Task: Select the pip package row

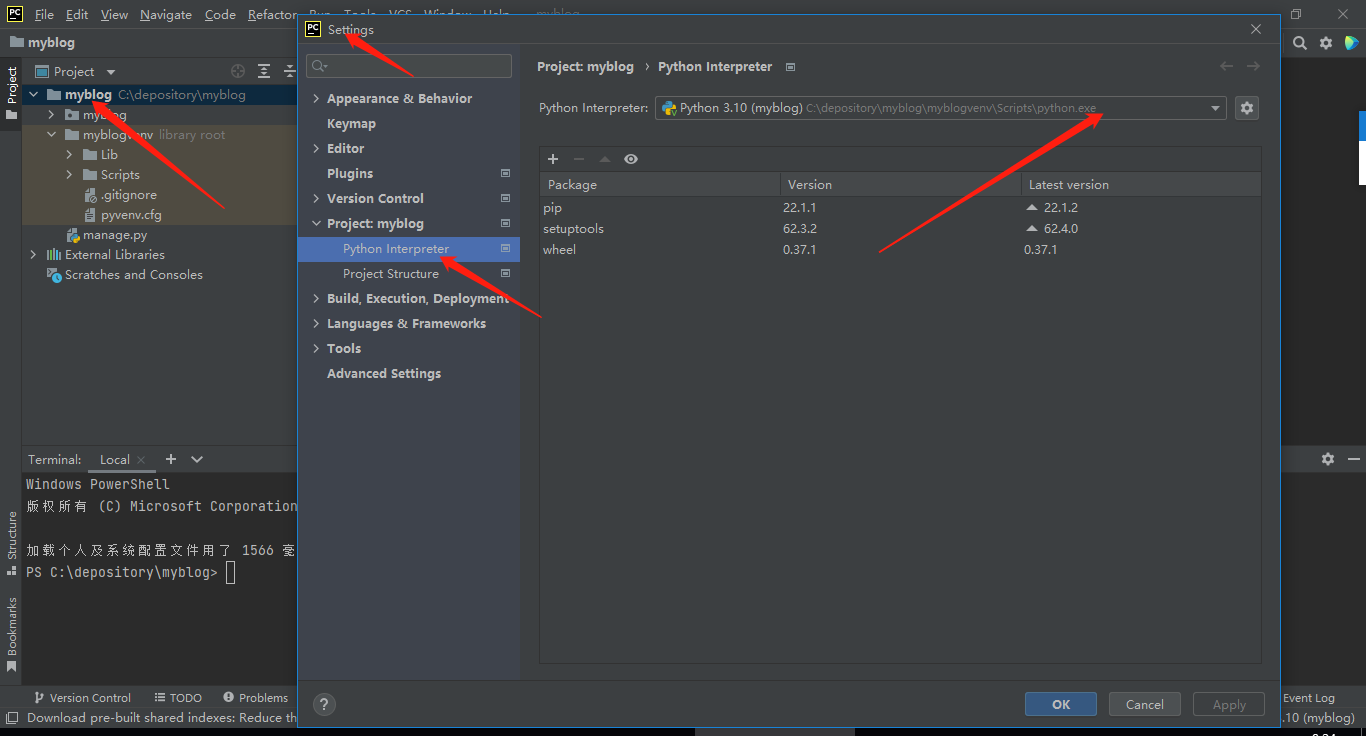Action: tap(900, 208)
